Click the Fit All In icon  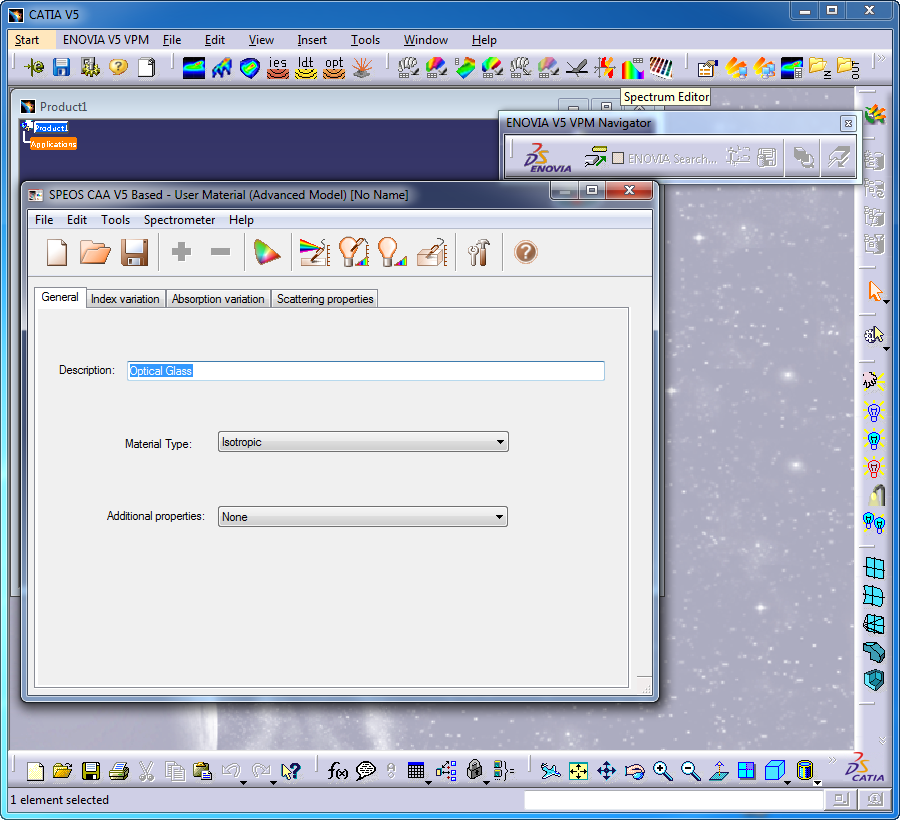[x=579, y=771]
